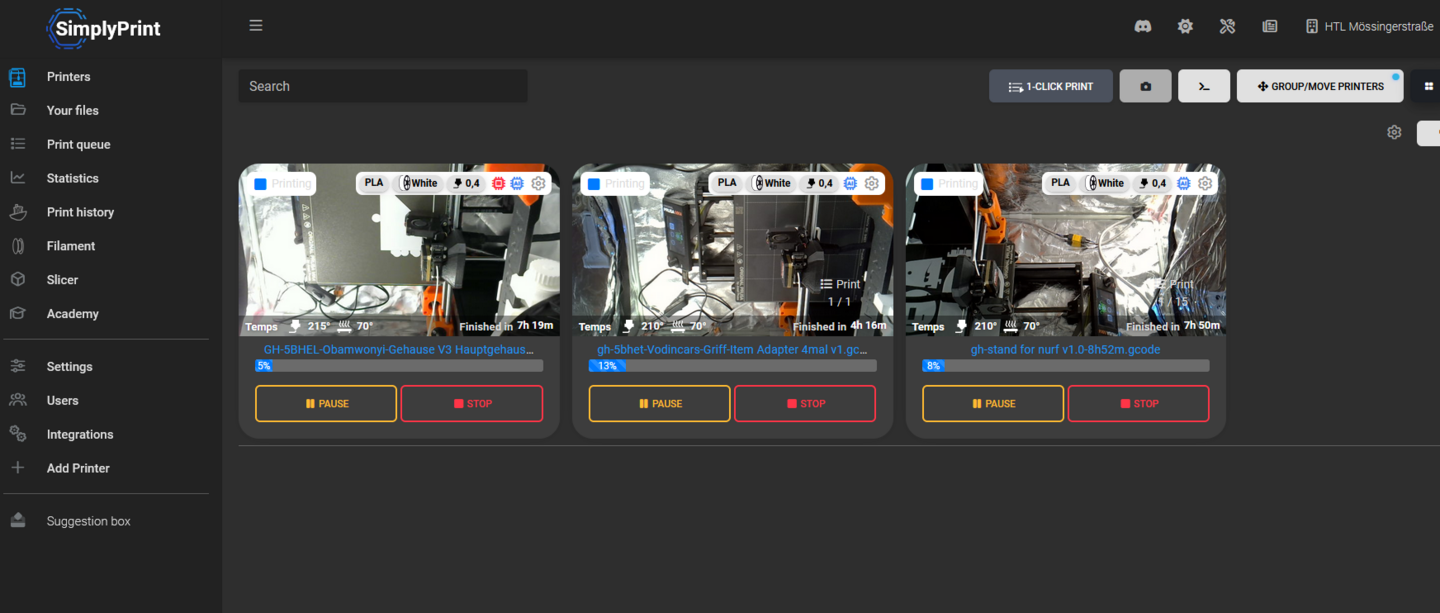Click the AI chip icon on second printer
The image size is (1440, 613).
coord(850,183)
